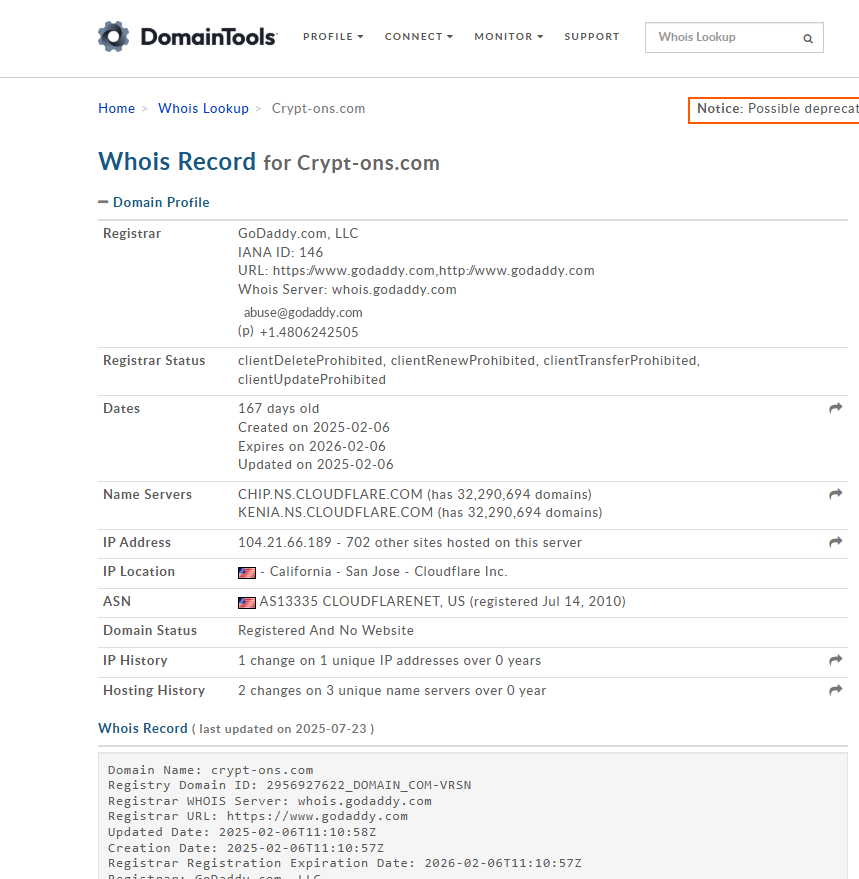This screenshot has width=859, height=879.
Task: Go to the Home breadcrumb link
Action: [x=117, y=108]
